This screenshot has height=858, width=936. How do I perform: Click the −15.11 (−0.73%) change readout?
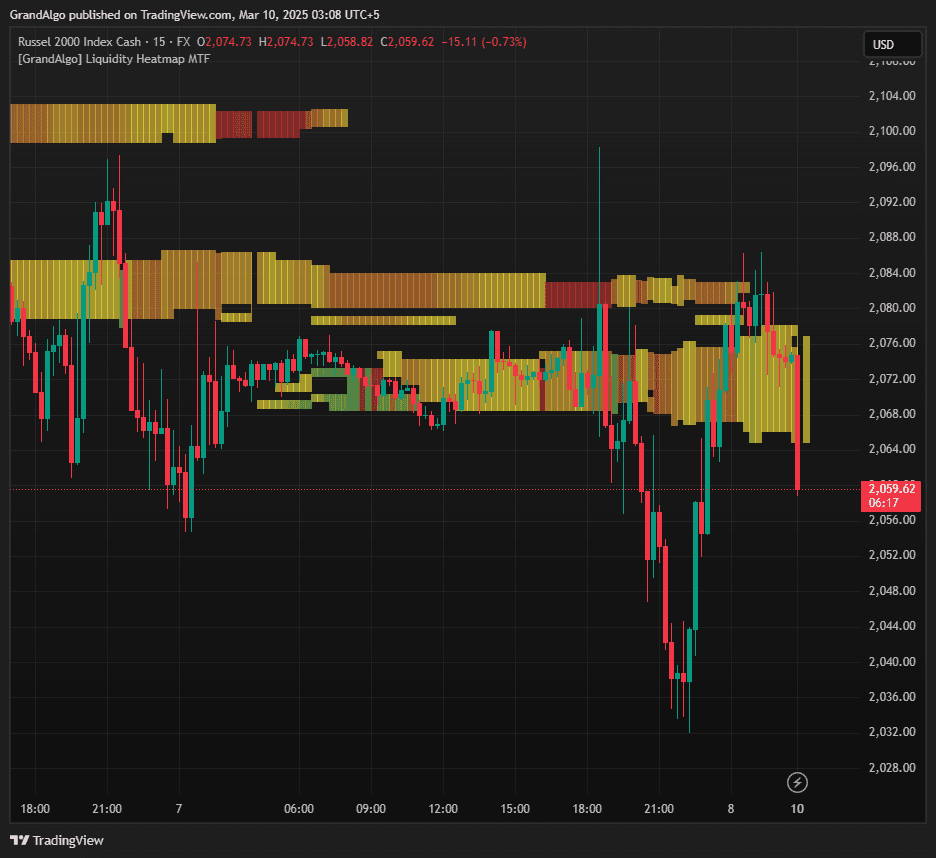[x=483, y=42]
